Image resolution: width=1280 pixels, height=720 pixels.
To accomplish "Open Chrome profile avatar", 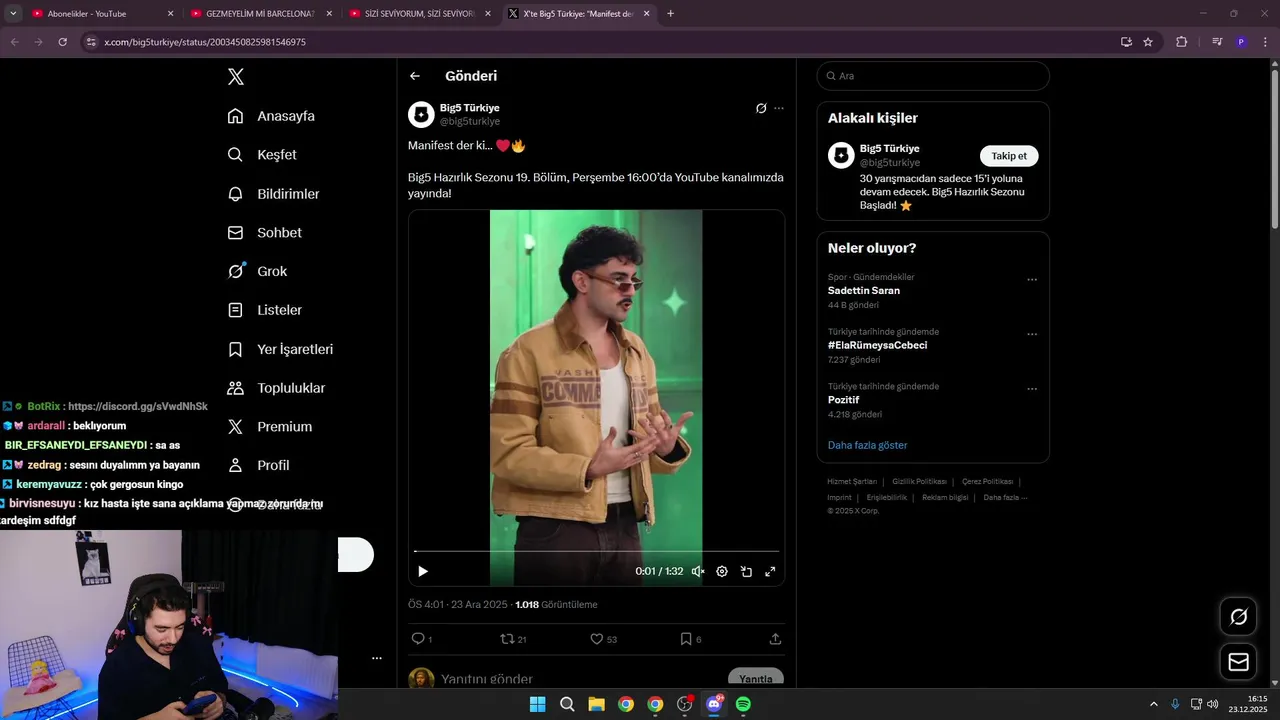I will pyautogui.click(x=1241, y=42).
